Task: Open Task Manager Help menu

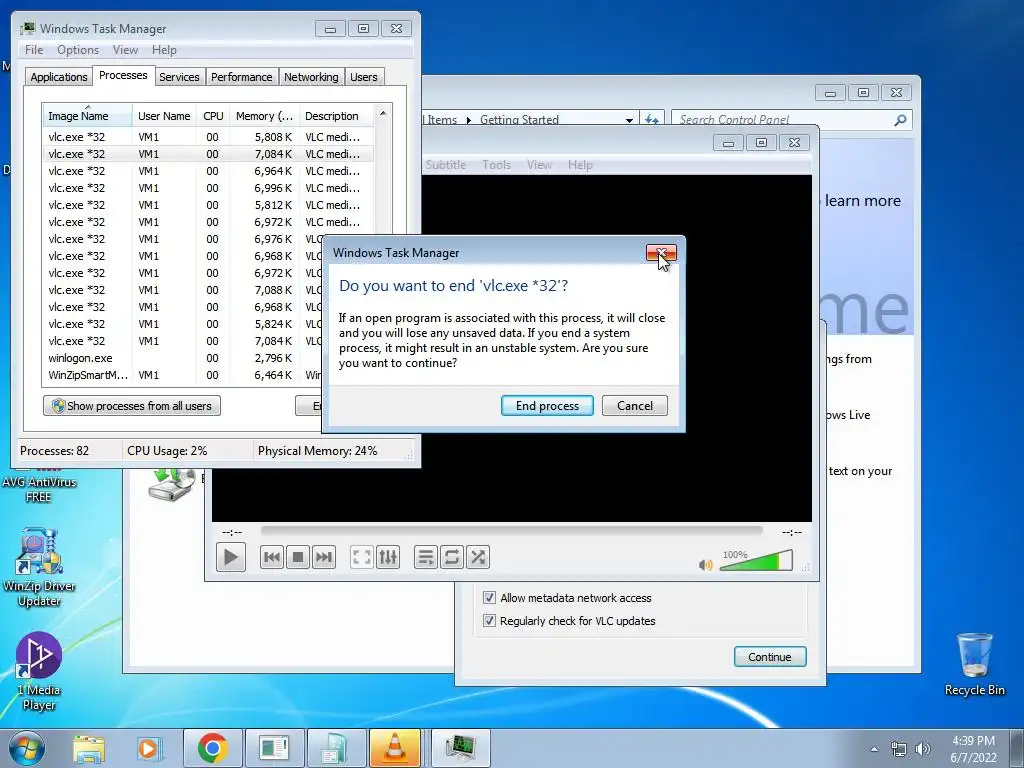Action: click(164, 50)
